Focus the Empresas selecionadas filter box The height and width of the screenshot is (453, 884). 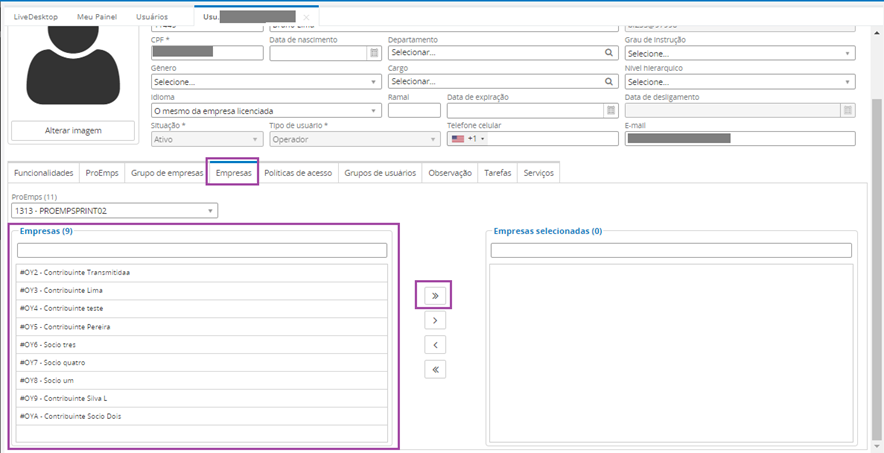pos(671,250)
